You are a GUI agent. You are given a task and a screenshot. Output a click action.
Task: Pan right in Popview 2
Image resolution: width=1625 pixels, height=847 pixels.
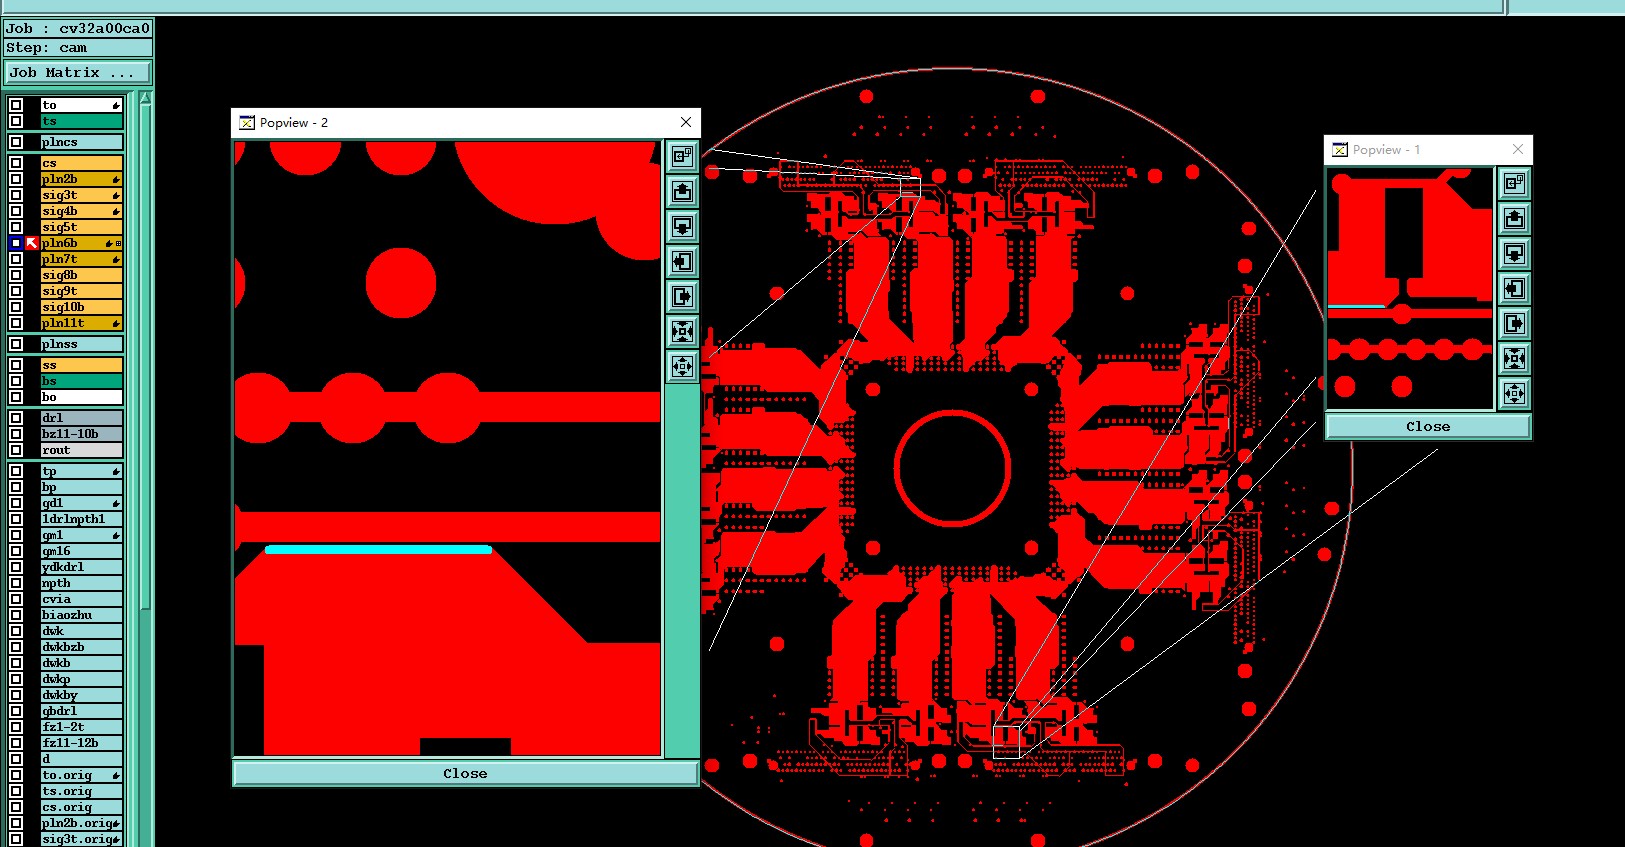point(683,296)
